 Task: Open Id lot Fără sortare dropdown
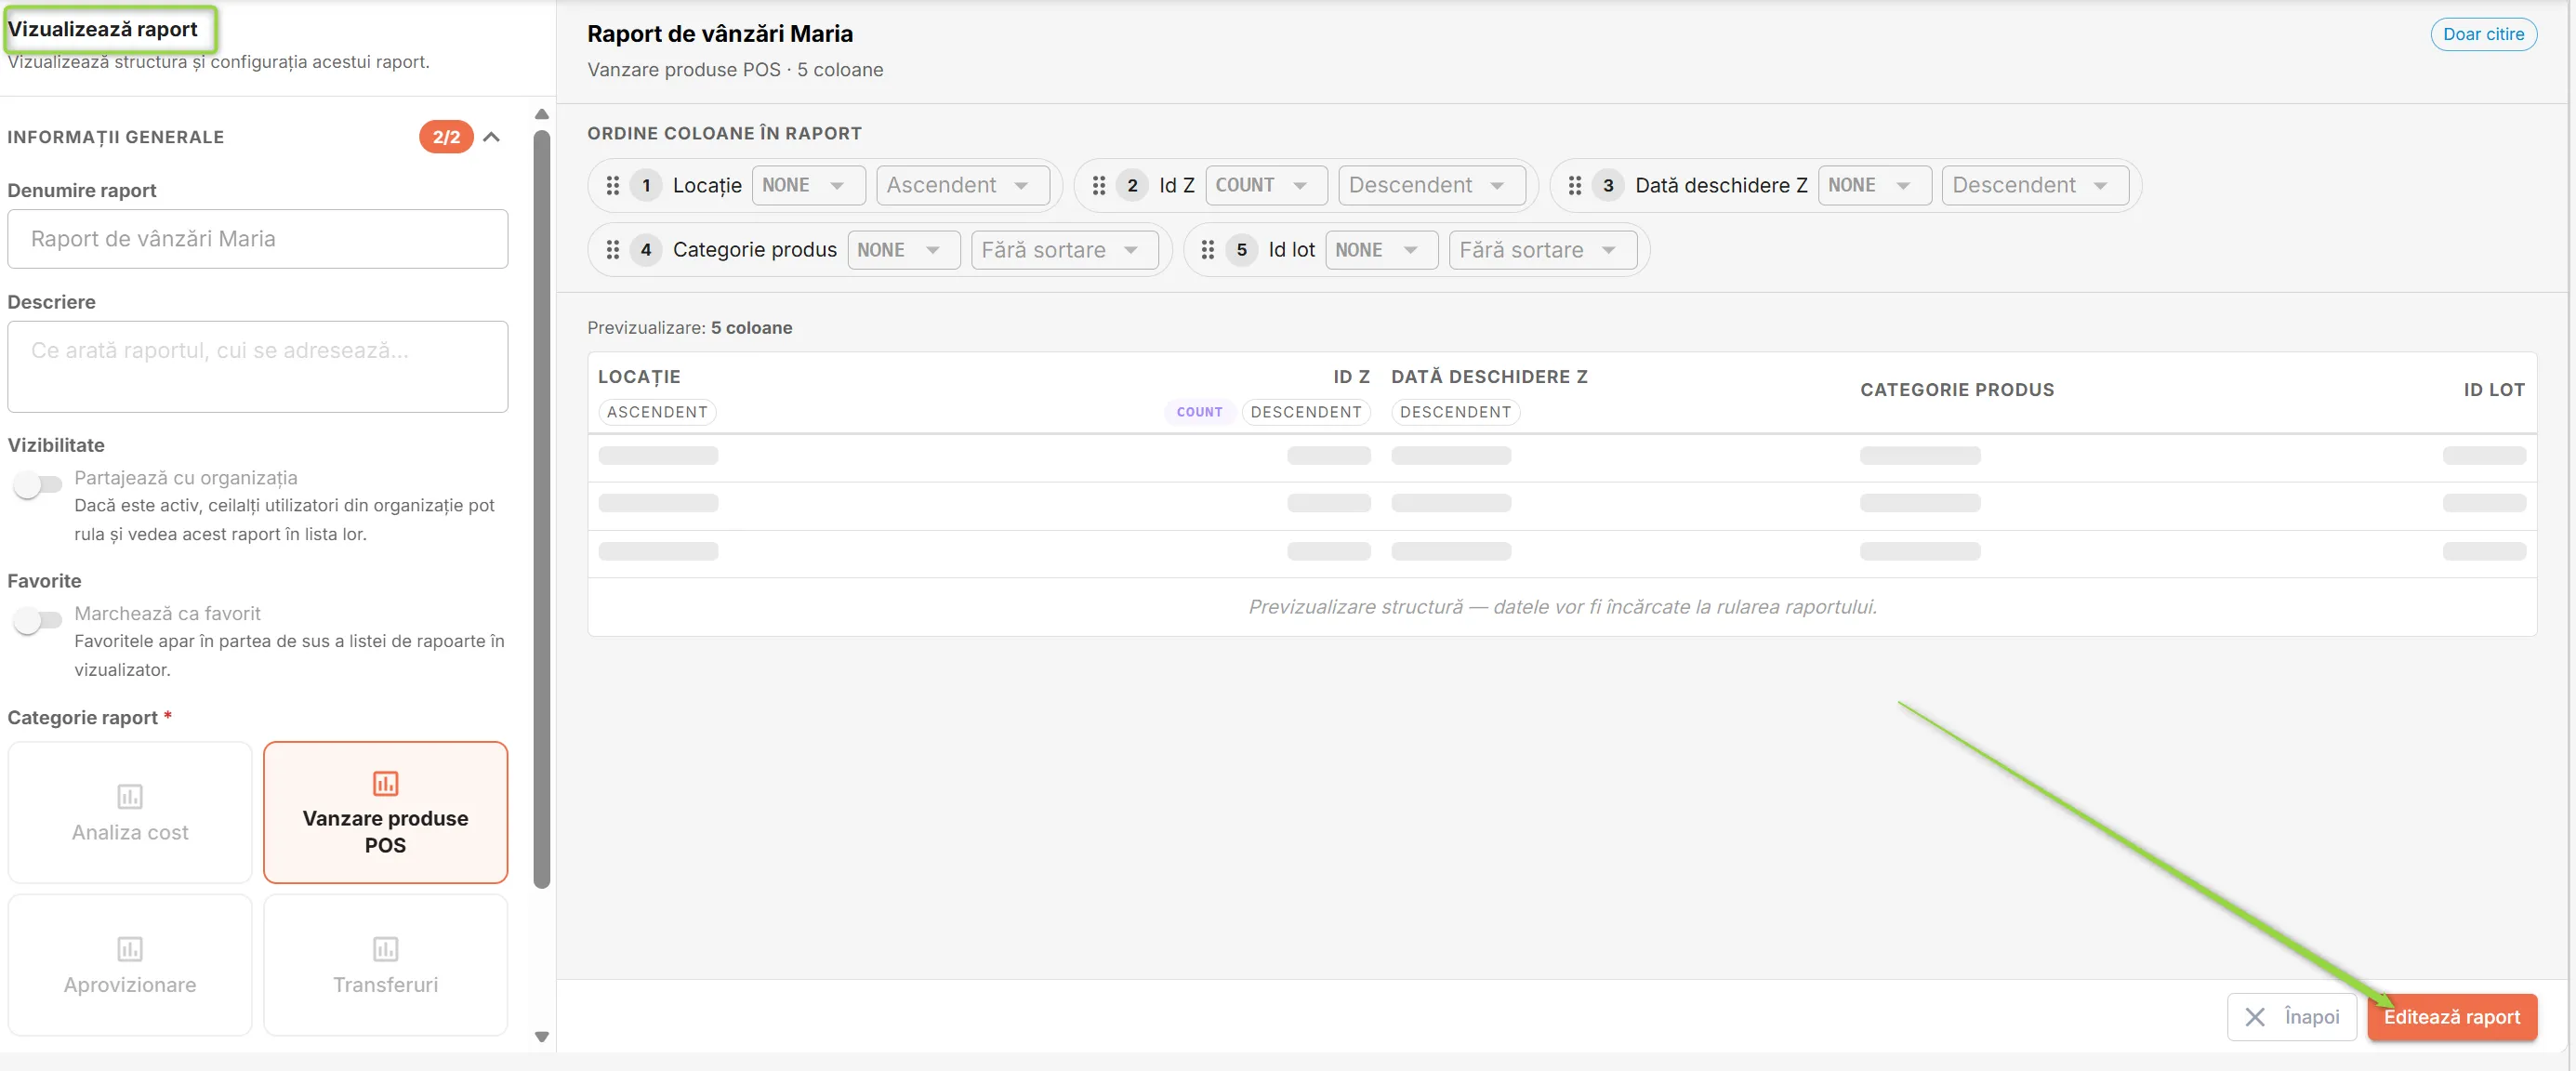1542,250
